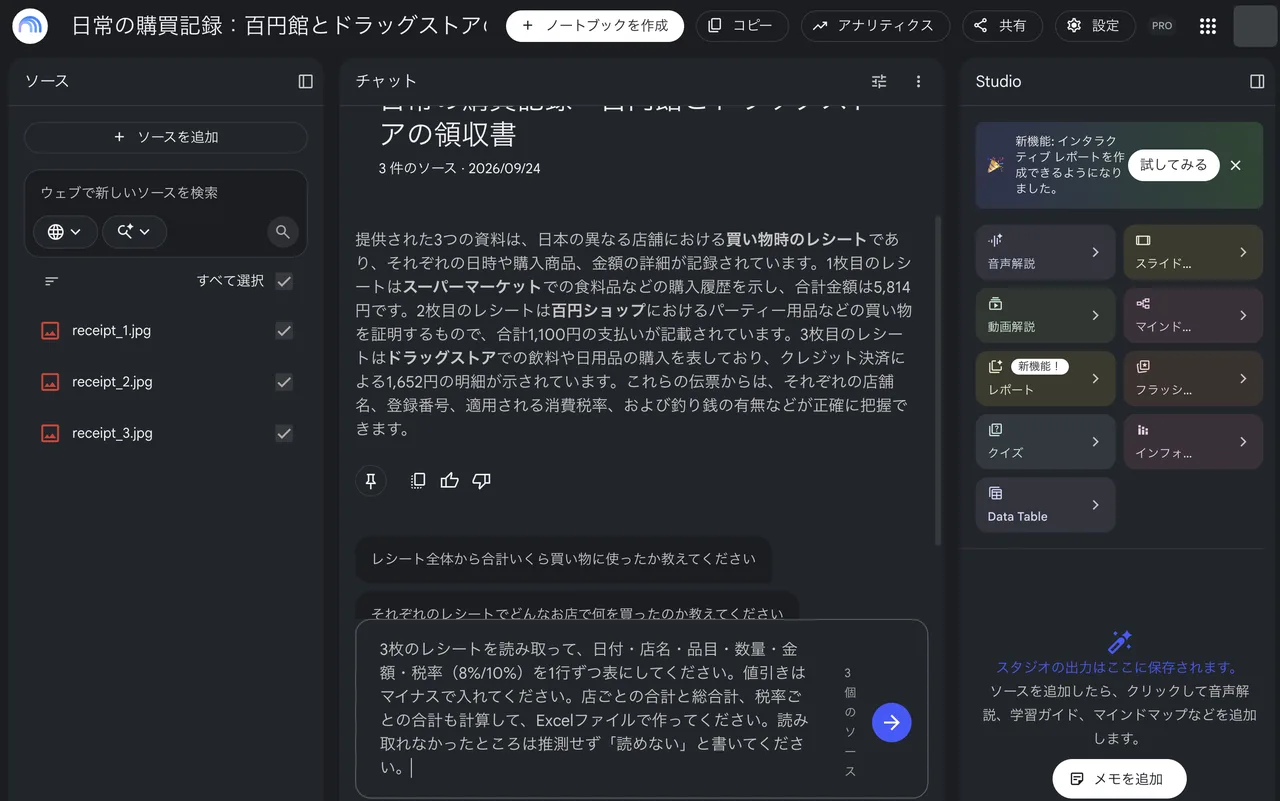Open the chat more-options three-dot menu
Image resolution: width=1280 pixels, height=801 pixels.
pos(919,82)
